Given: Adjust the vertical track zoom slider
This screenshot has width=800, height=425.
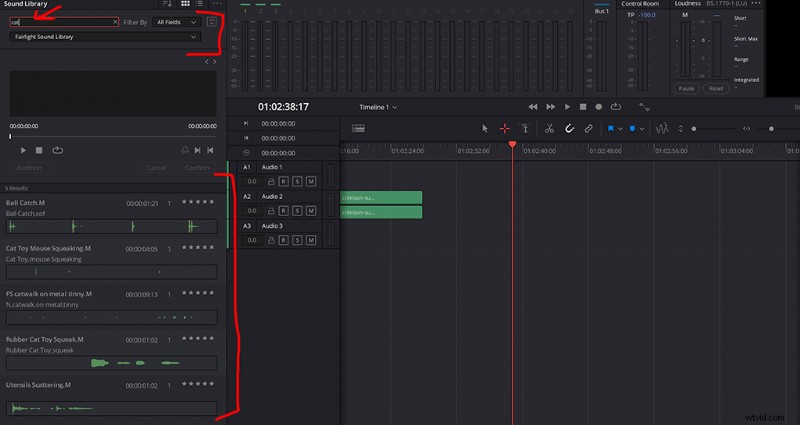Looking at the screenshot, I should pyautogui.click(x=693, y=129).
